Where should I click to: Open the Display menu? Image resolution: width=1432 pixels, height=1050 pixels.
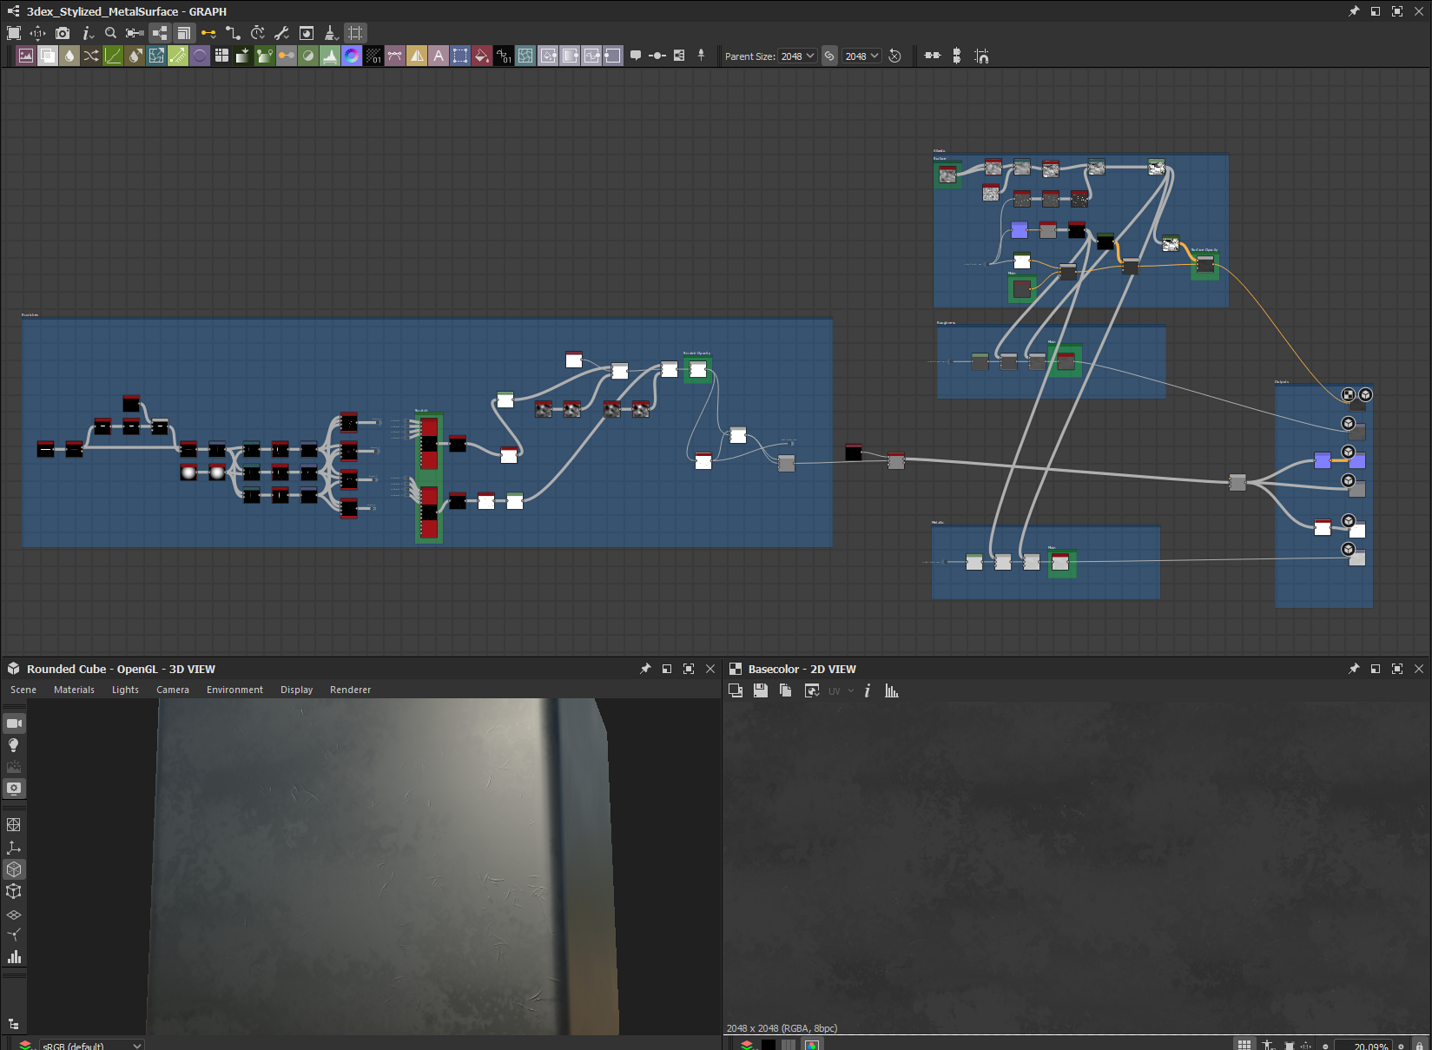point(296,690)
